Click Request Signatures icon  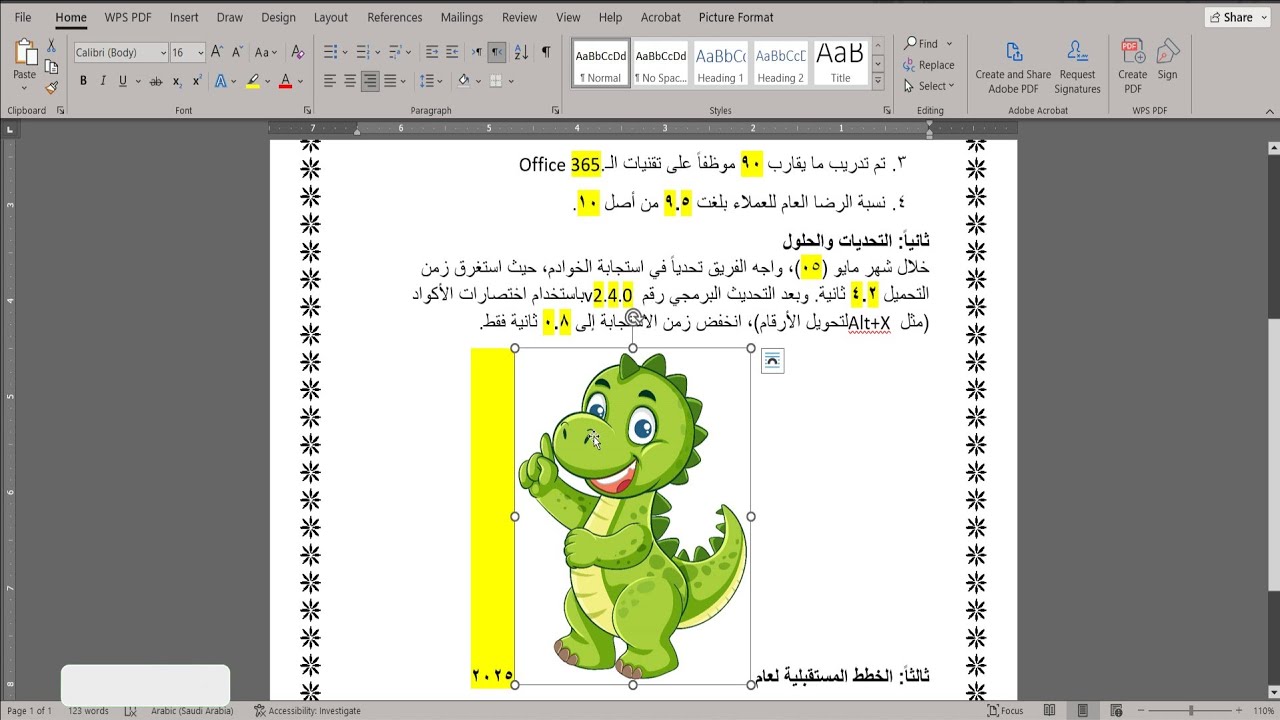pos(1077,68)
